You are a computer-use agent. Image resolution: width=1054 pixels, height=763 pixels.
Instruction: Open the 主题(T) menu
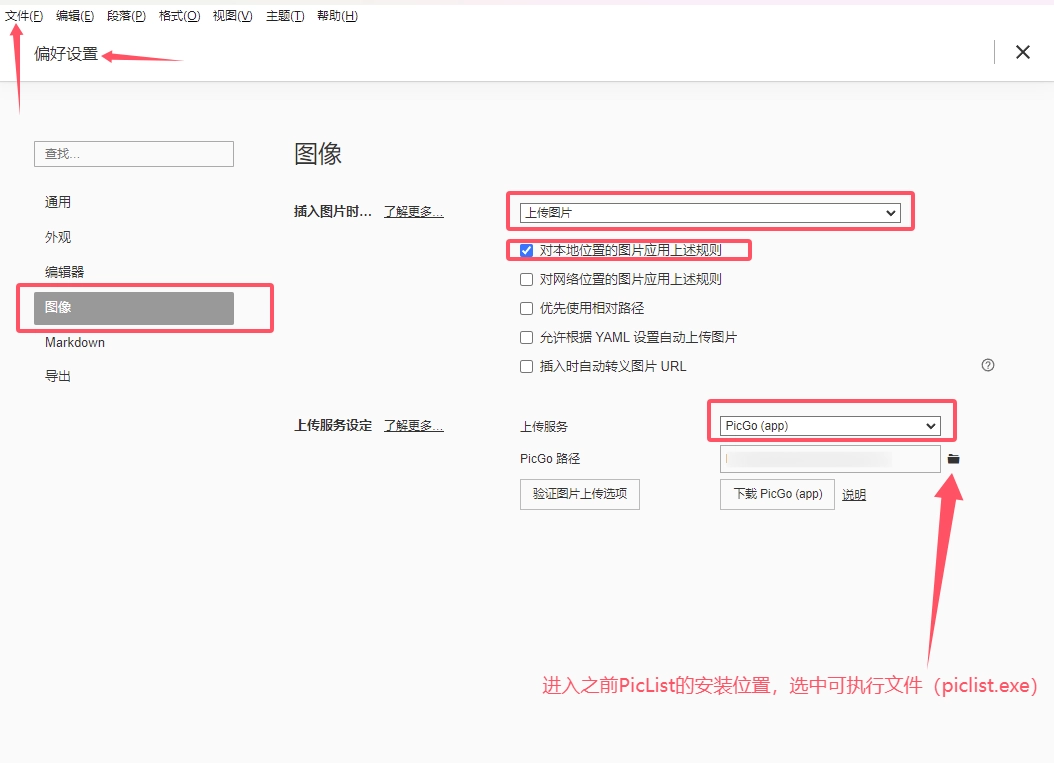[285, 16]
